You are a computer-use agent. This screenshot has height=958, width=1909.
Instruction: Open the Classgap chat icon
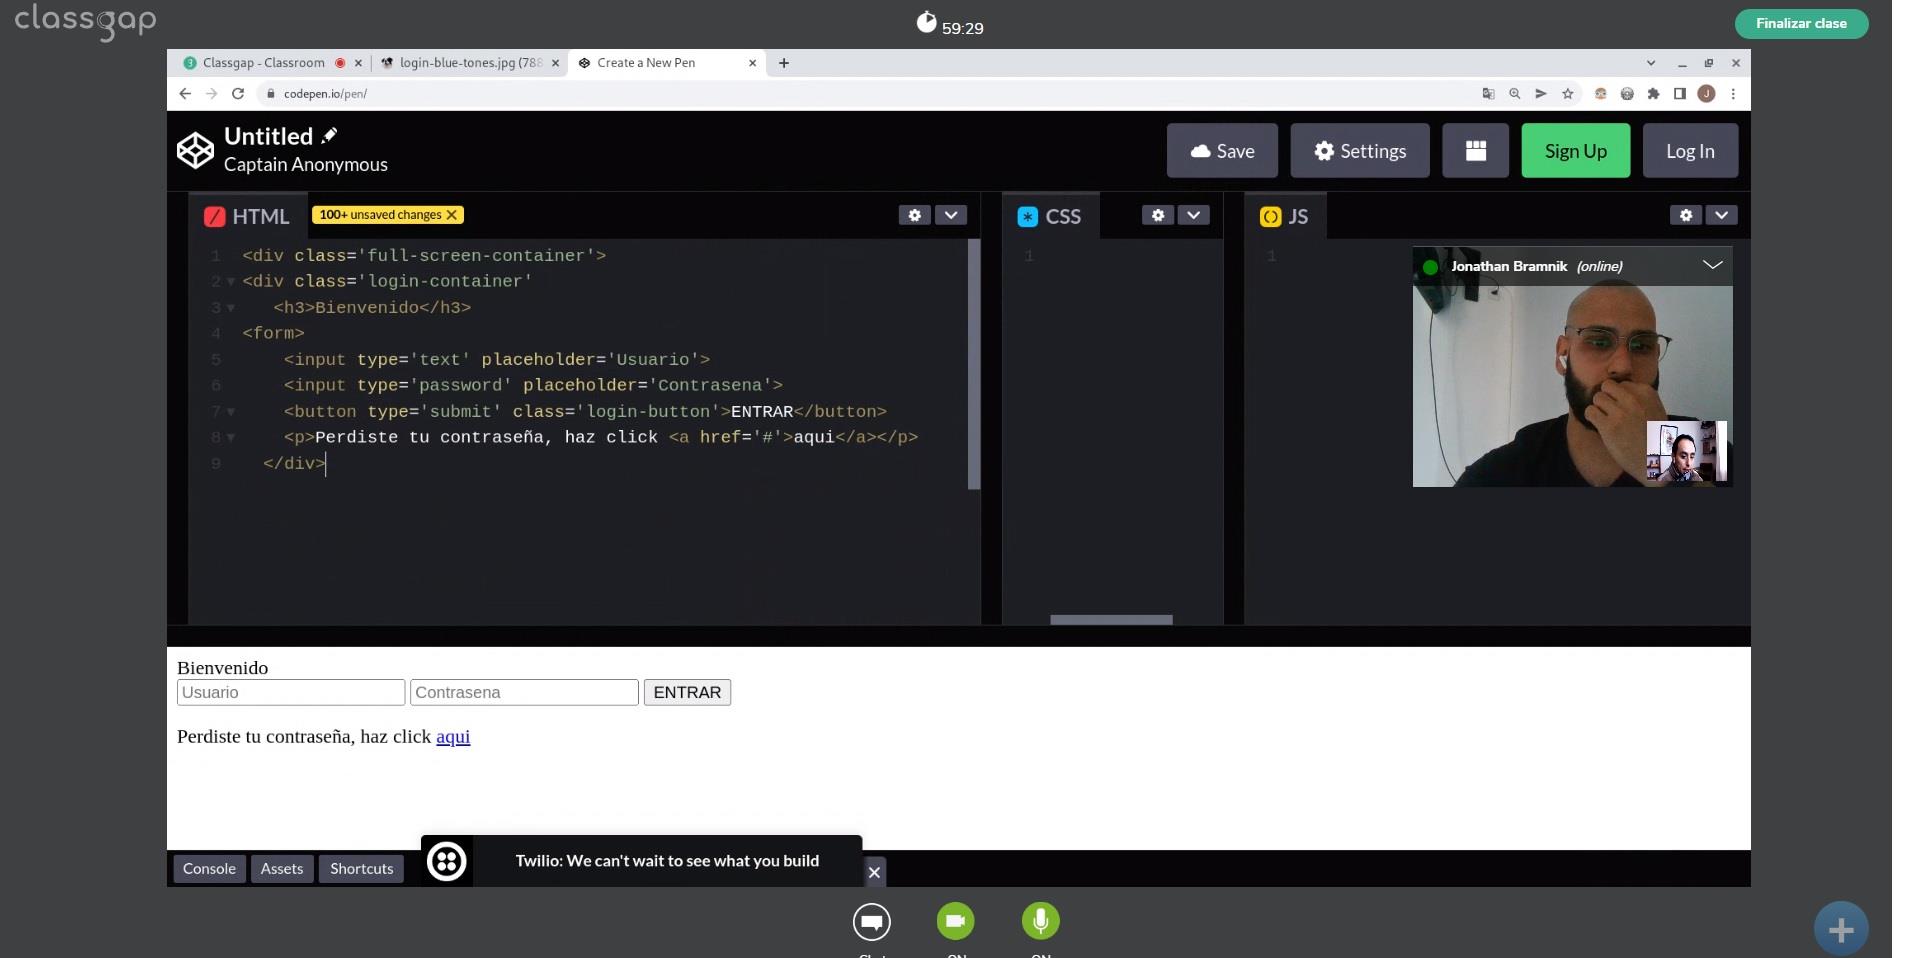click(871, 921)
